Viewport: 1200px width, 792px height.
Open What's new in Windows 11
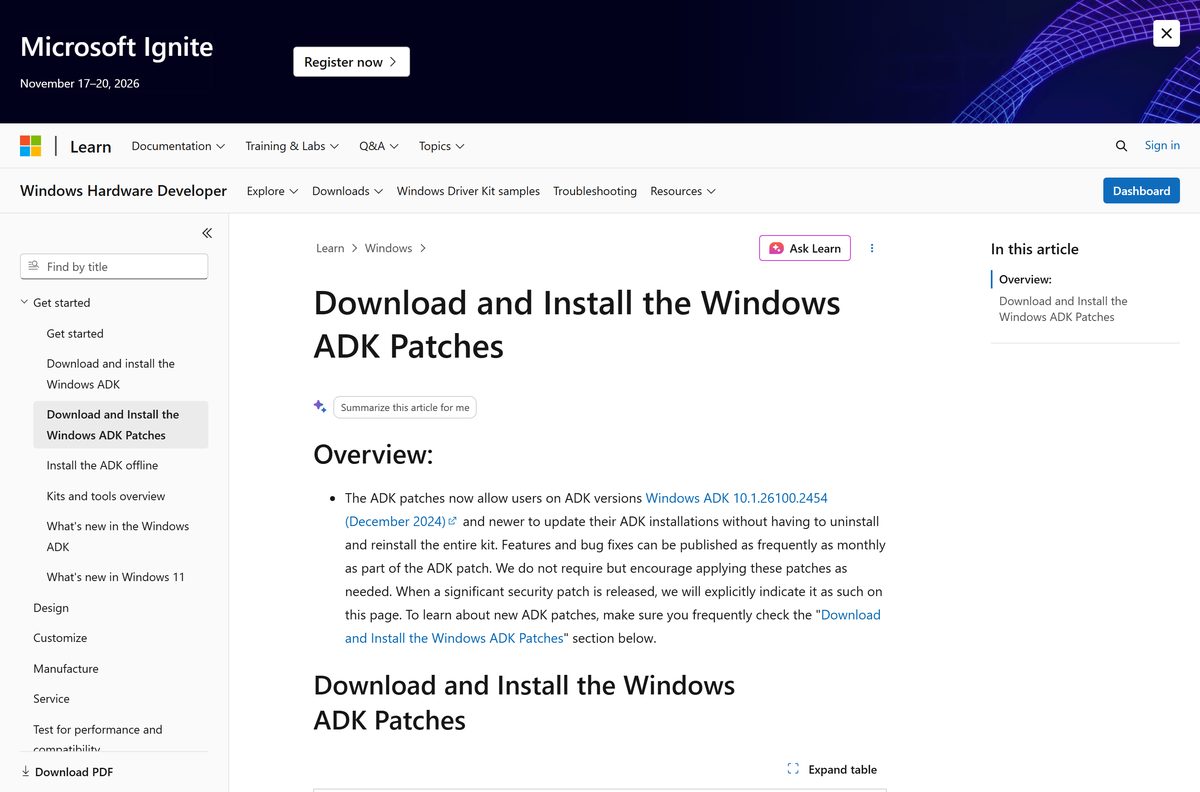[115, 577]
